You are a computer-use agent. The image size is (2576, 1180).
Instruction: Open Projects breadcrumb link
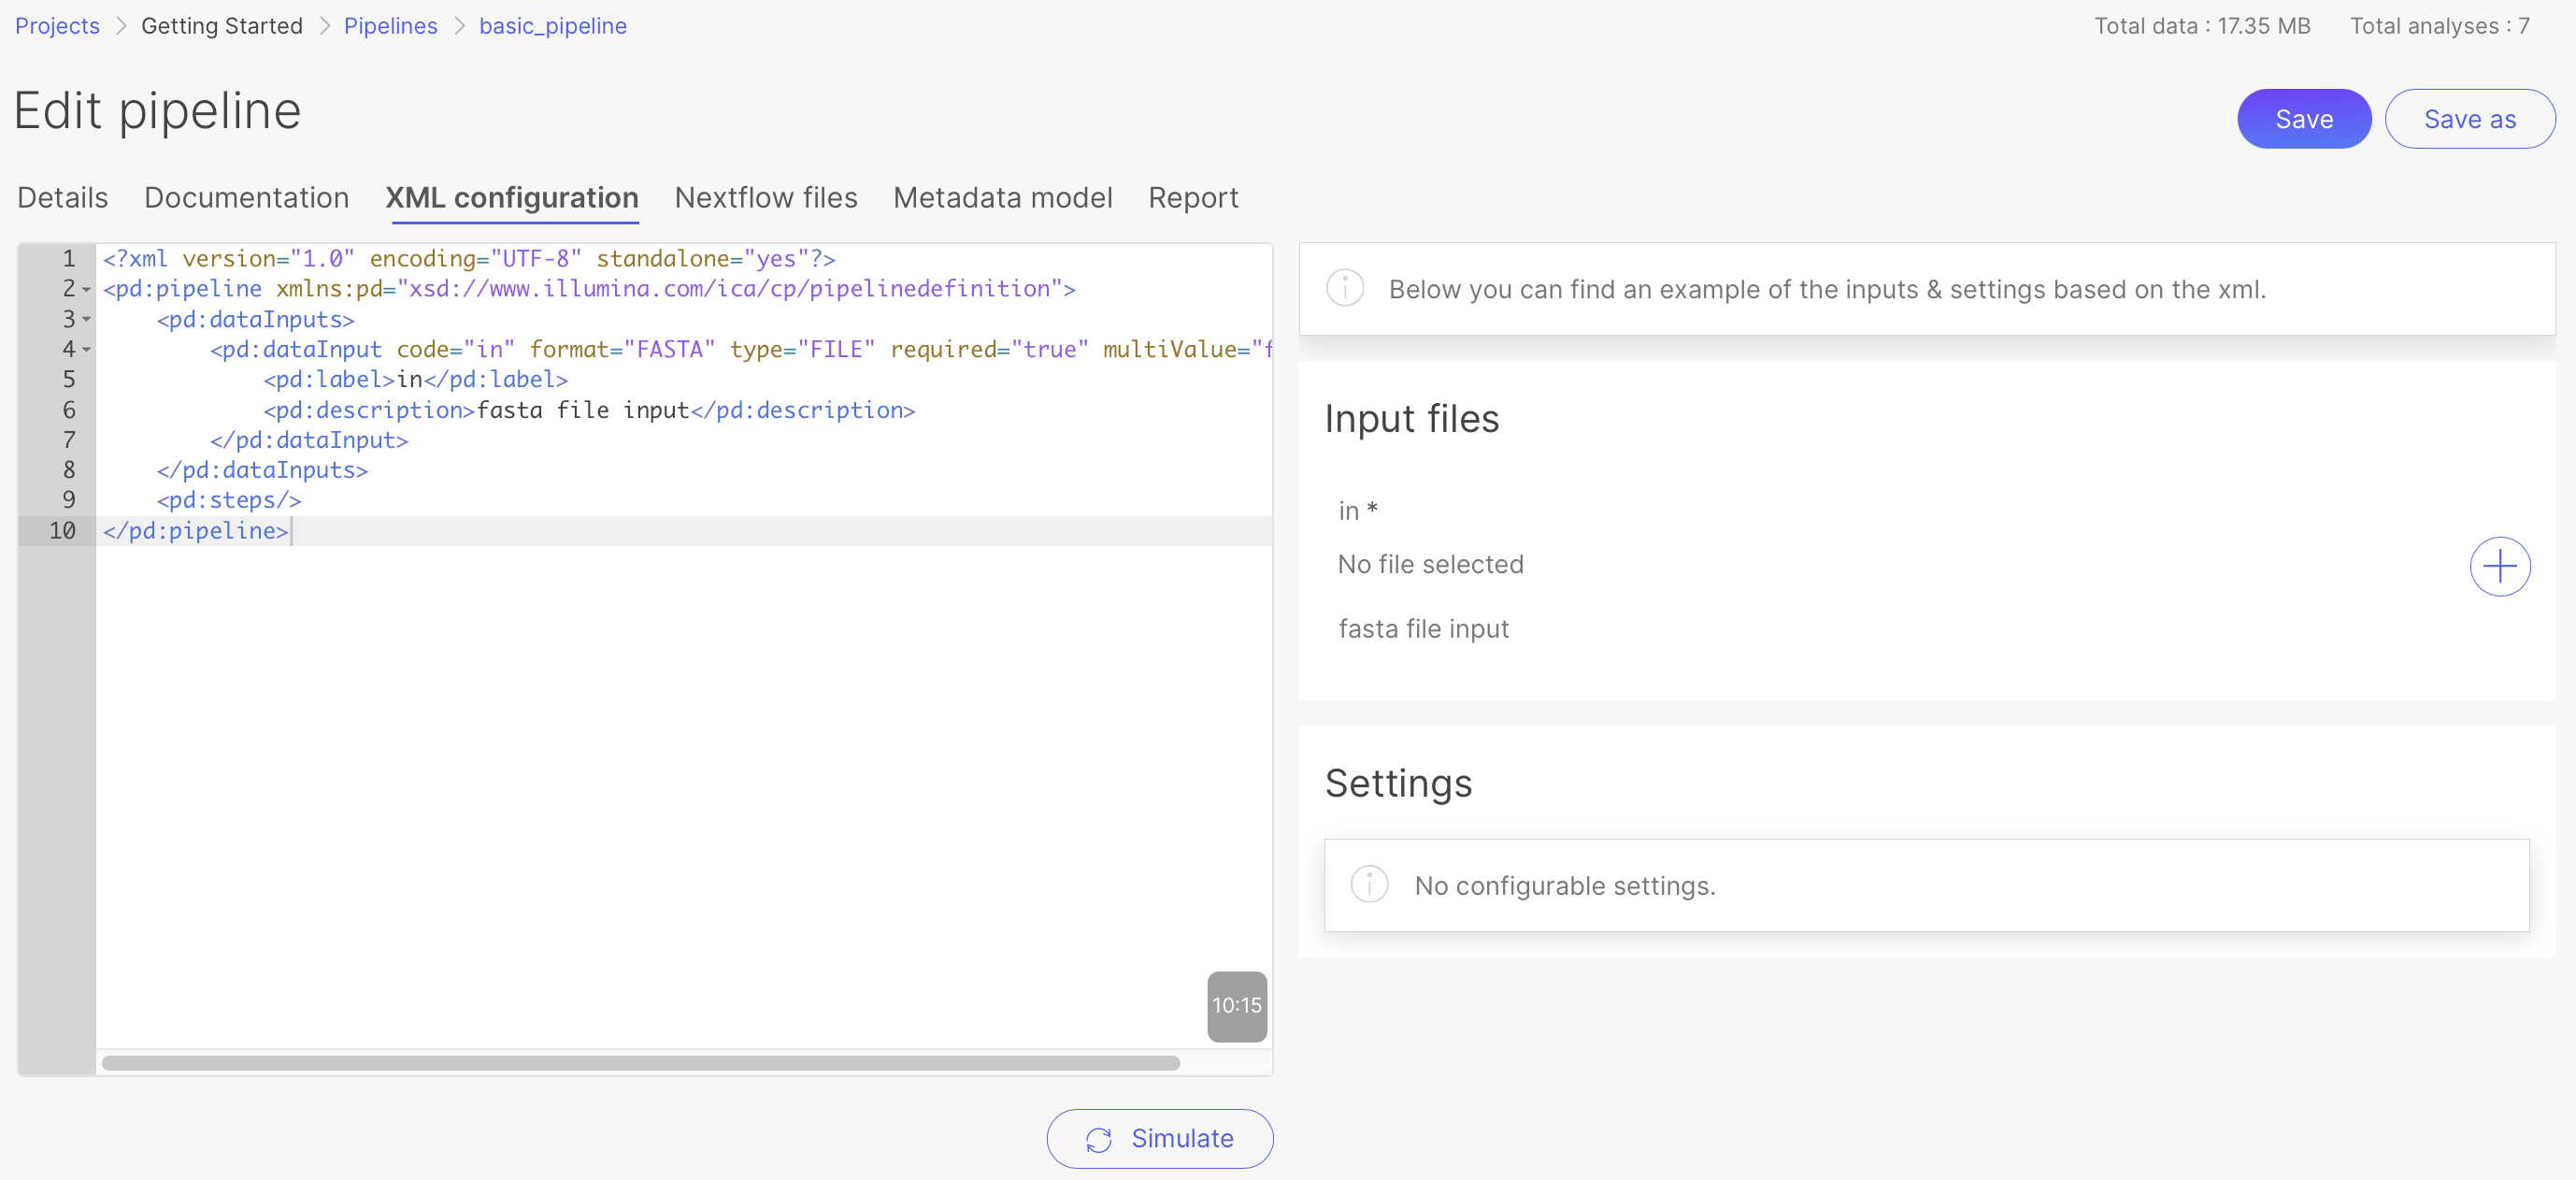click(x=57, y=26)
